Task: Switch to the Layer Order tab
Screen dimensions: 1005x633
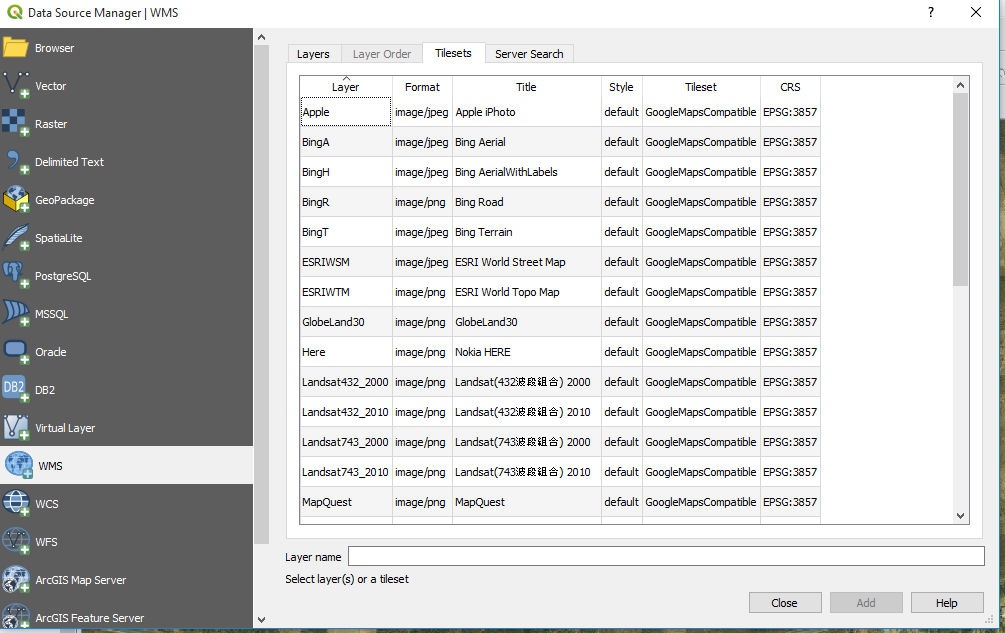Action: 381,53
